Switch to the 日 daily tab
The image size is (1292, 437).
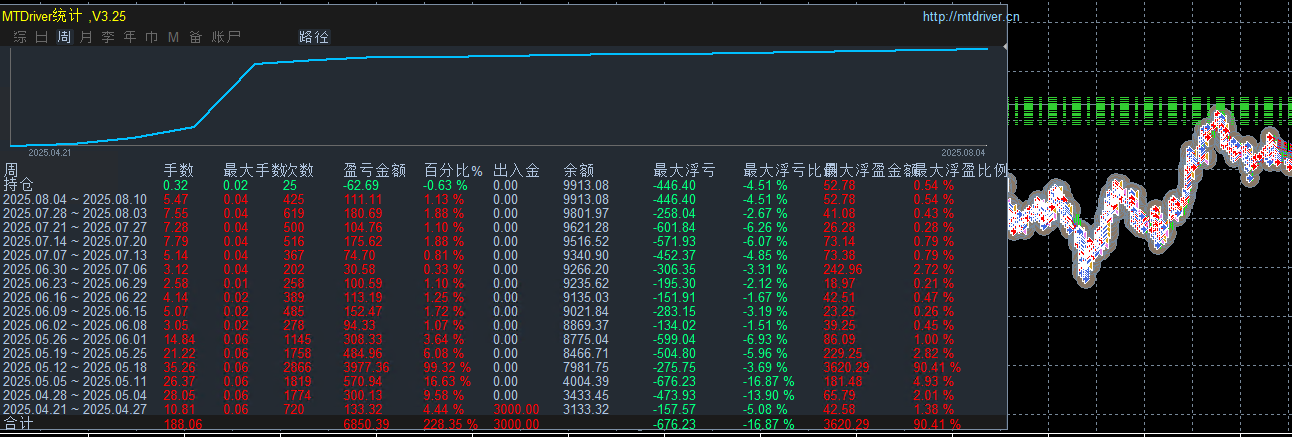click(41, 37)
